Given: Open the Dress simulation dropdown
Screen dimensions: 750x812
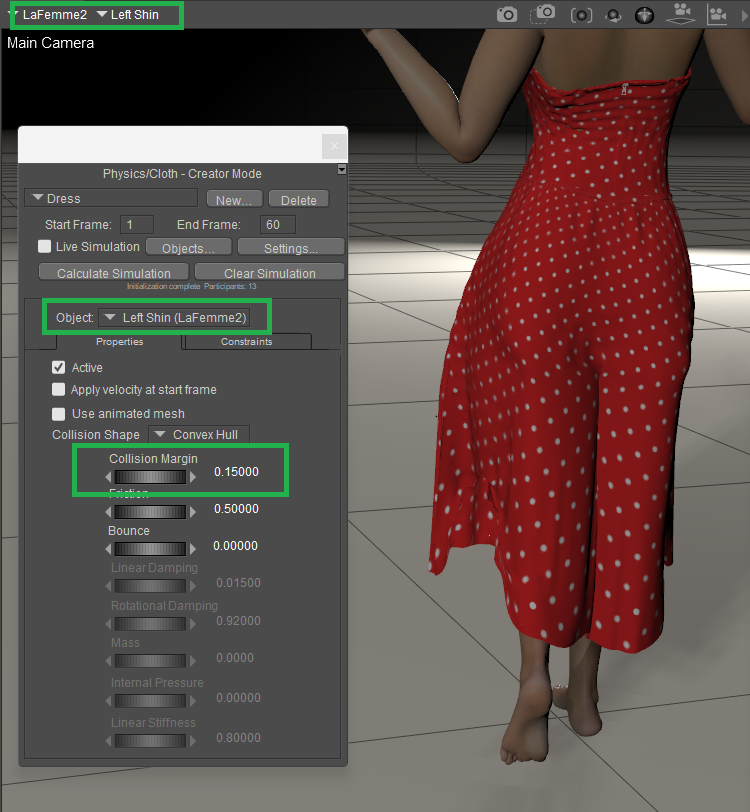Looking at the screenshot, I should click(x=112, y=199).
